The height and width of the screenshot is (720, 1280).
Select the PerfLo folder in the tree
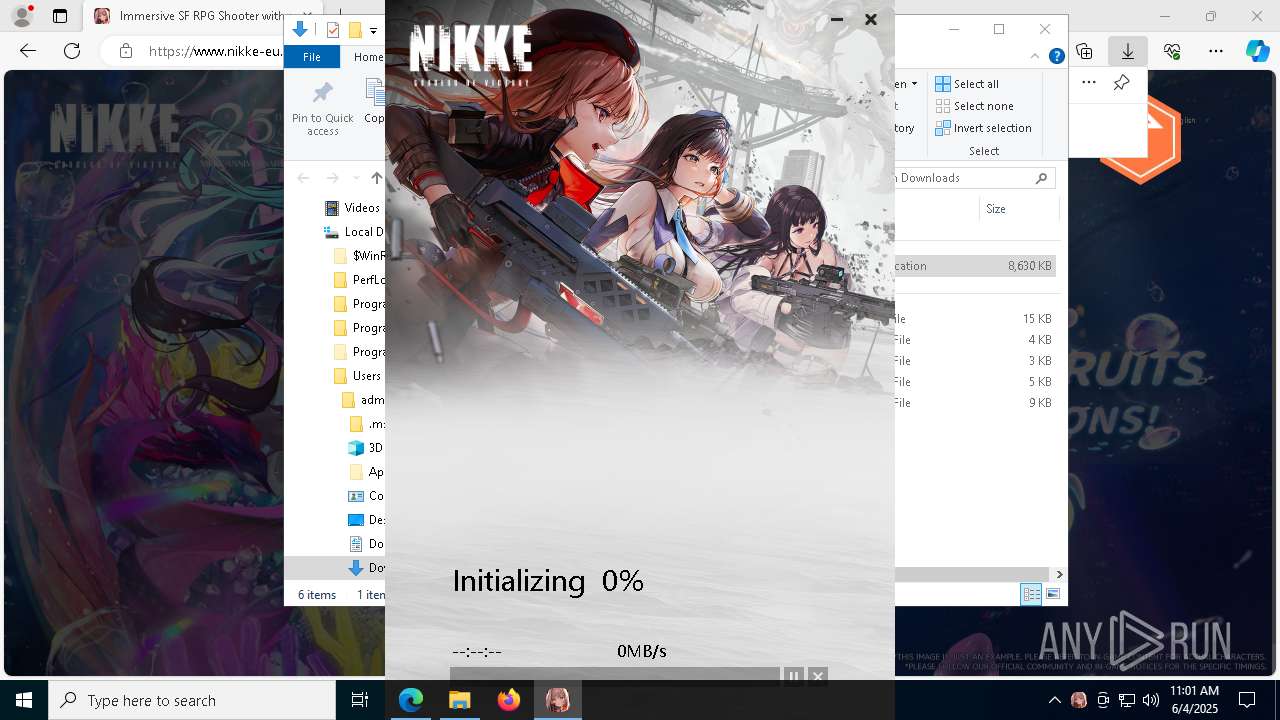click(359, 280)
